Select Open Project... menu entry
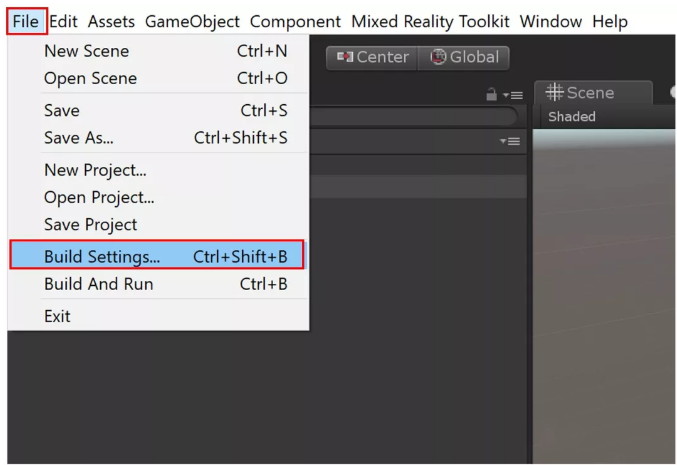677x465 pixels. coord(157,197)
